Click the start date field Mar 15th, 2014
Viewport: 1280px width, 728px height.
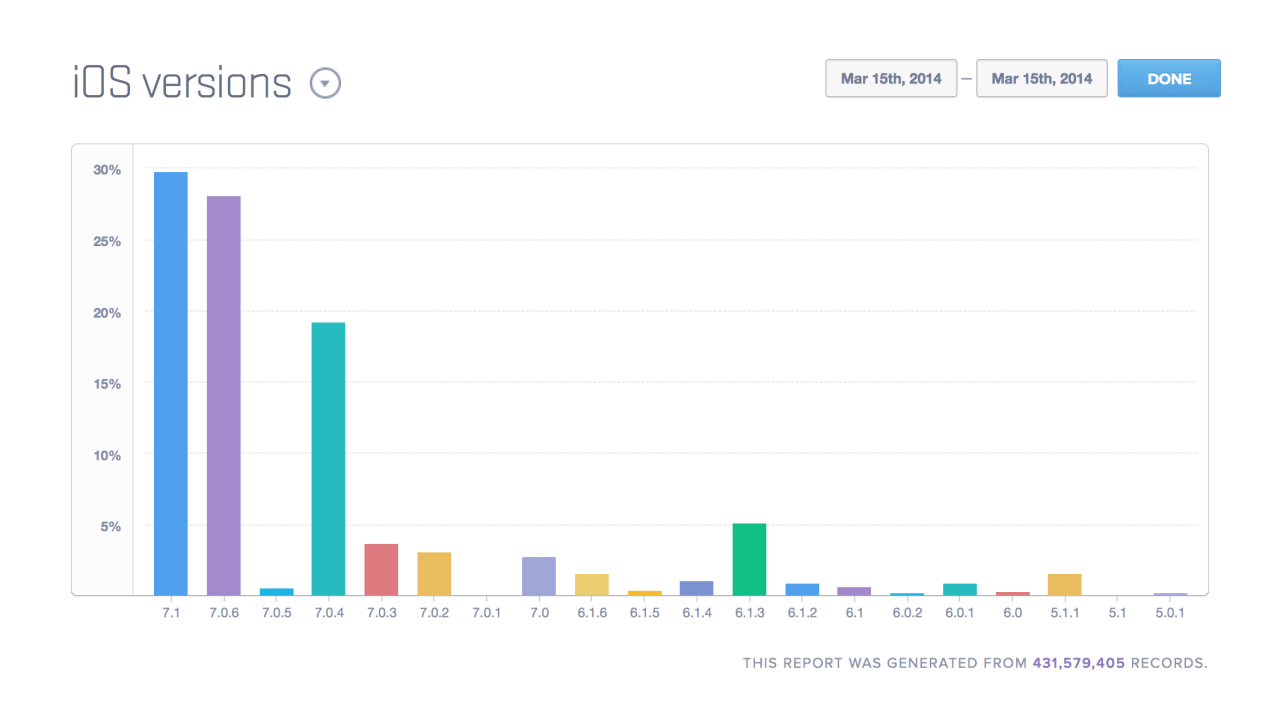[x=891, y=79]
